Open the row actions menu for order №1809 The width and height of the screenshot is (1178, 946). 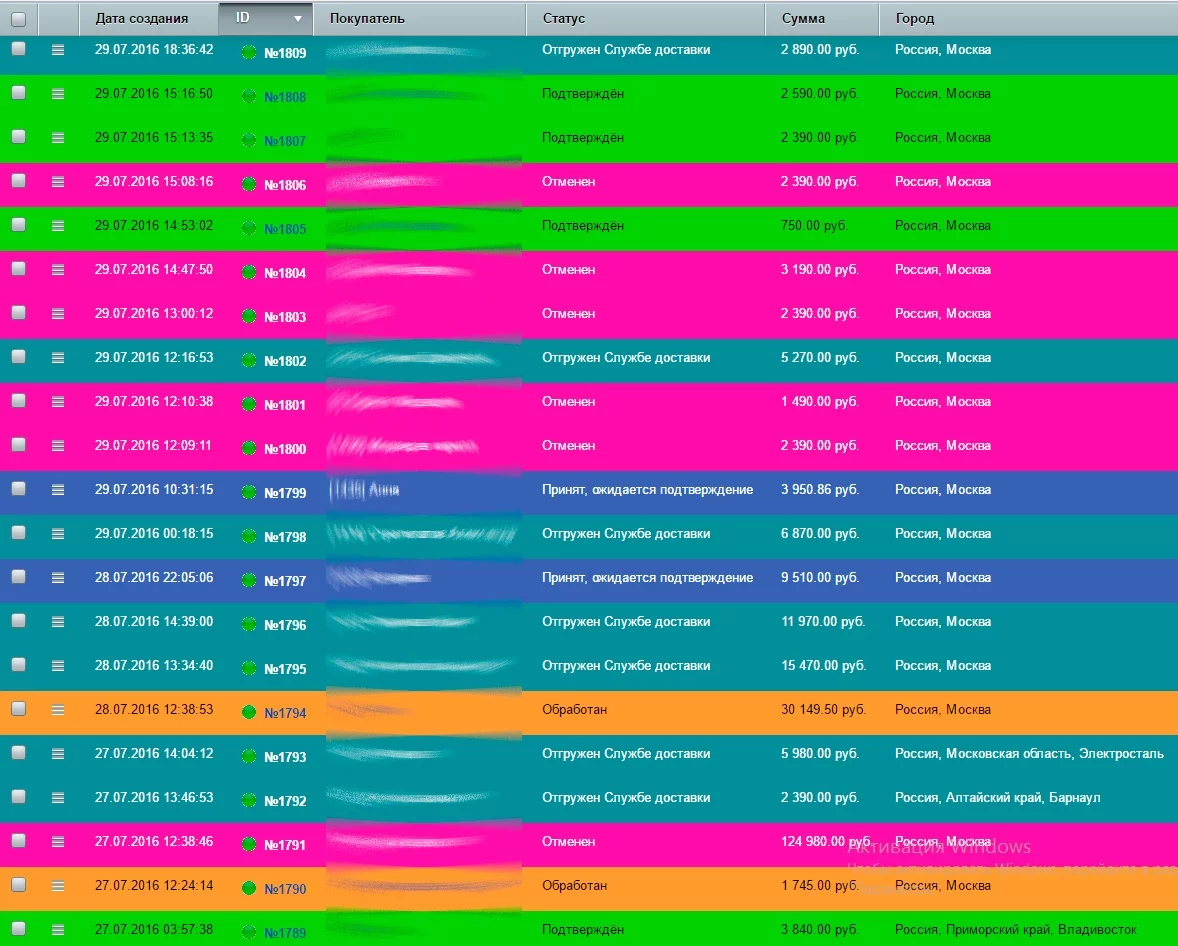coord(58,49)
